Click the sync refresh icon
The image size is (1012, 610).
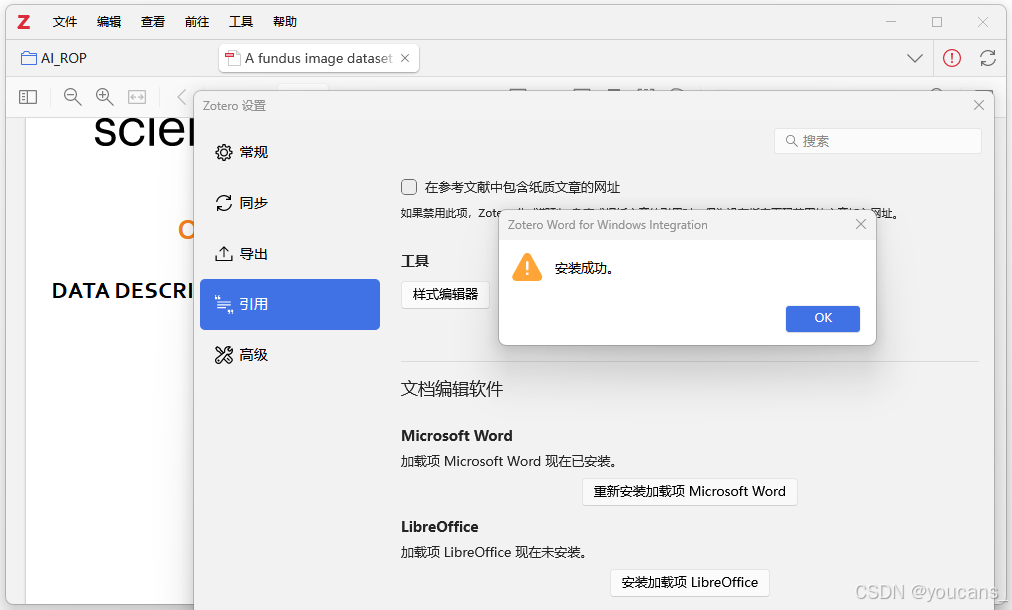click(x=987, y=58)
